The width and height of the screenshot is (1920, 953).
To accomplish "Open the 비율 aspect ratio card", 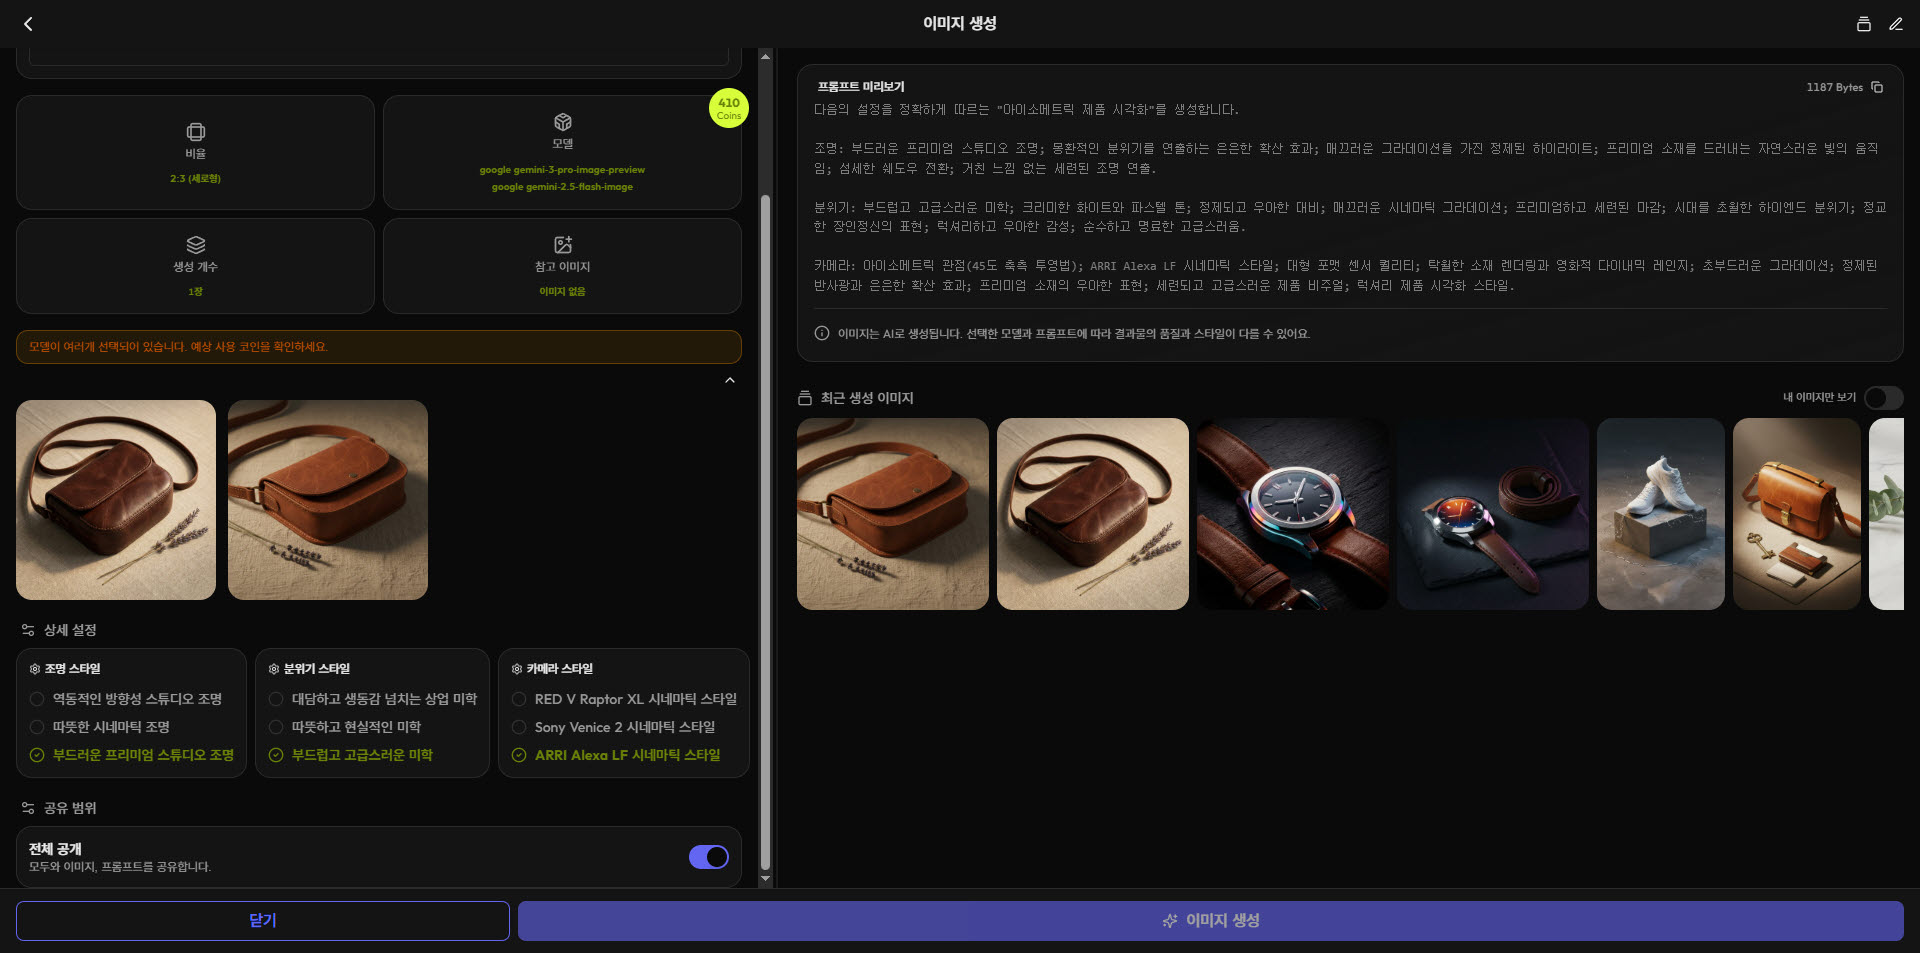I will pyautogui.click(x=195, y=153).
